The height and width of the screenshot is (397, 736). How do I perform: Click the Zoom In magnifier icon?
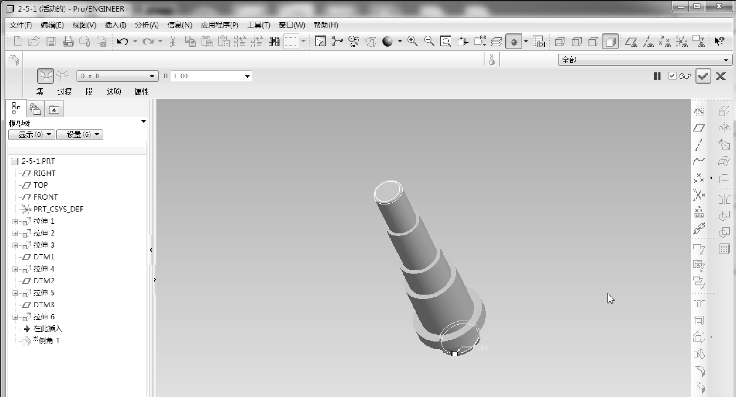[412, 41]
